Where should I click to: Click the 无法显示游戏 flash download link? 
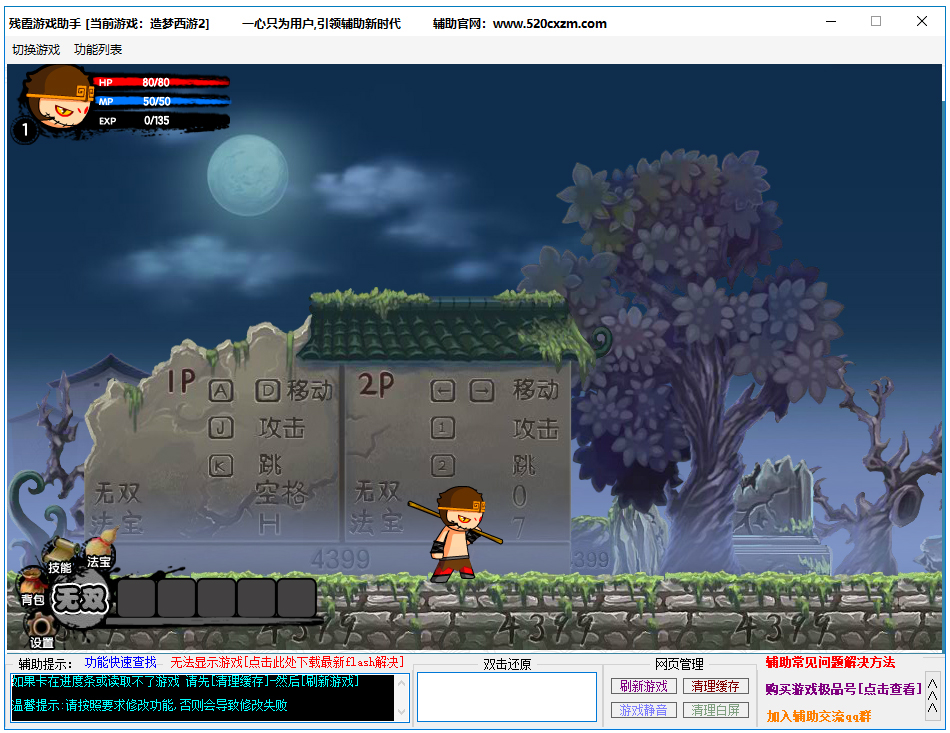287,662
